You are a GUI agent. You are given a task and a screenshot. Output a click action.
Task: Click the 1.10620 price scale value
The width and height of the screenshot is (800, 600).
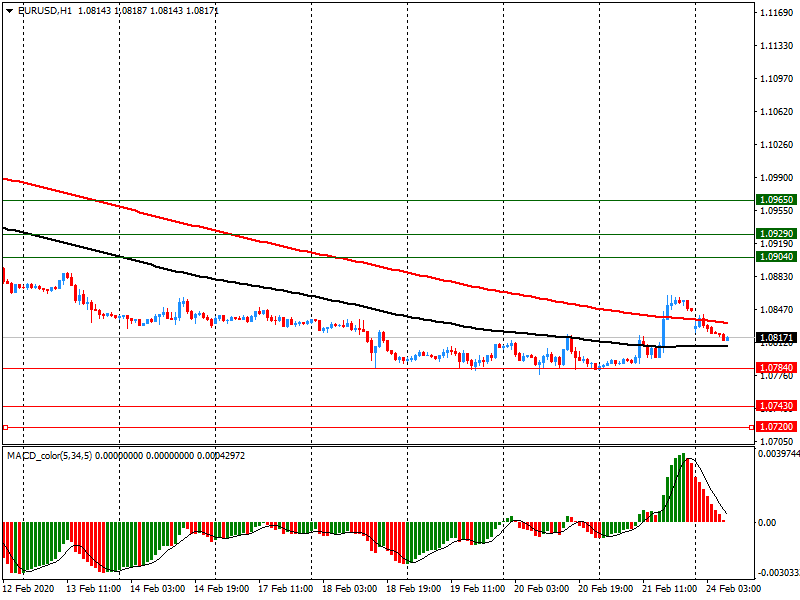[777, 112]
